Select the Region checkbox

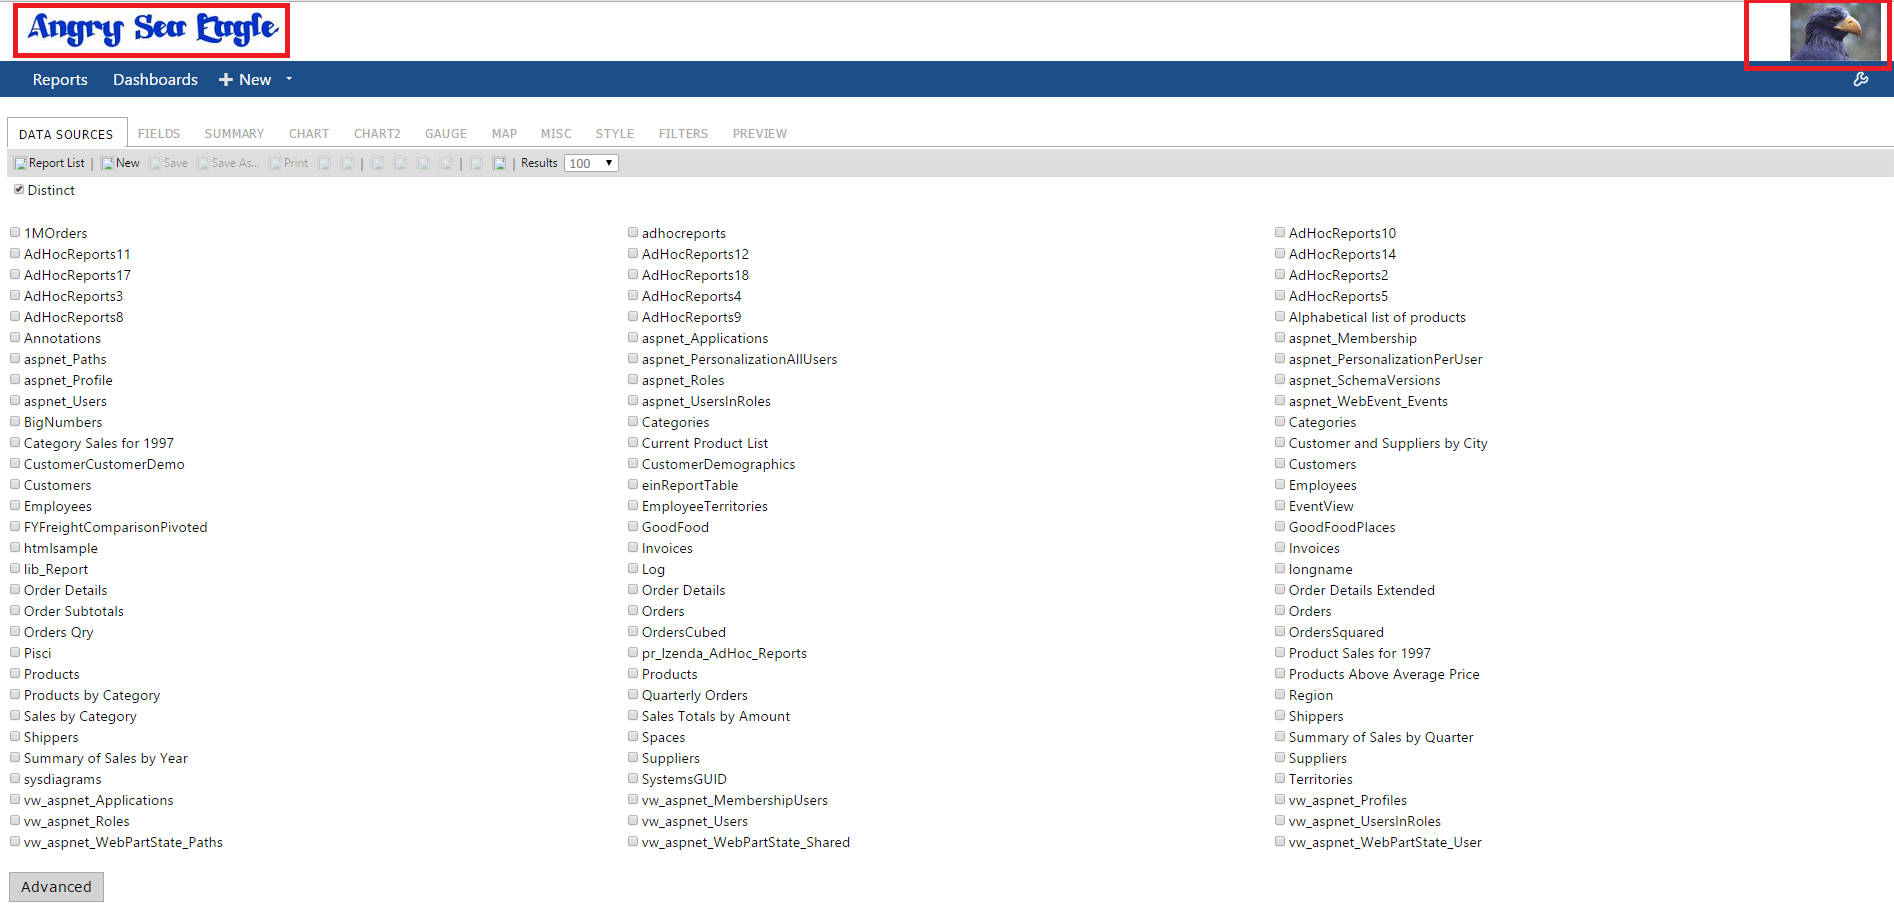click(x=1280, y=694)
